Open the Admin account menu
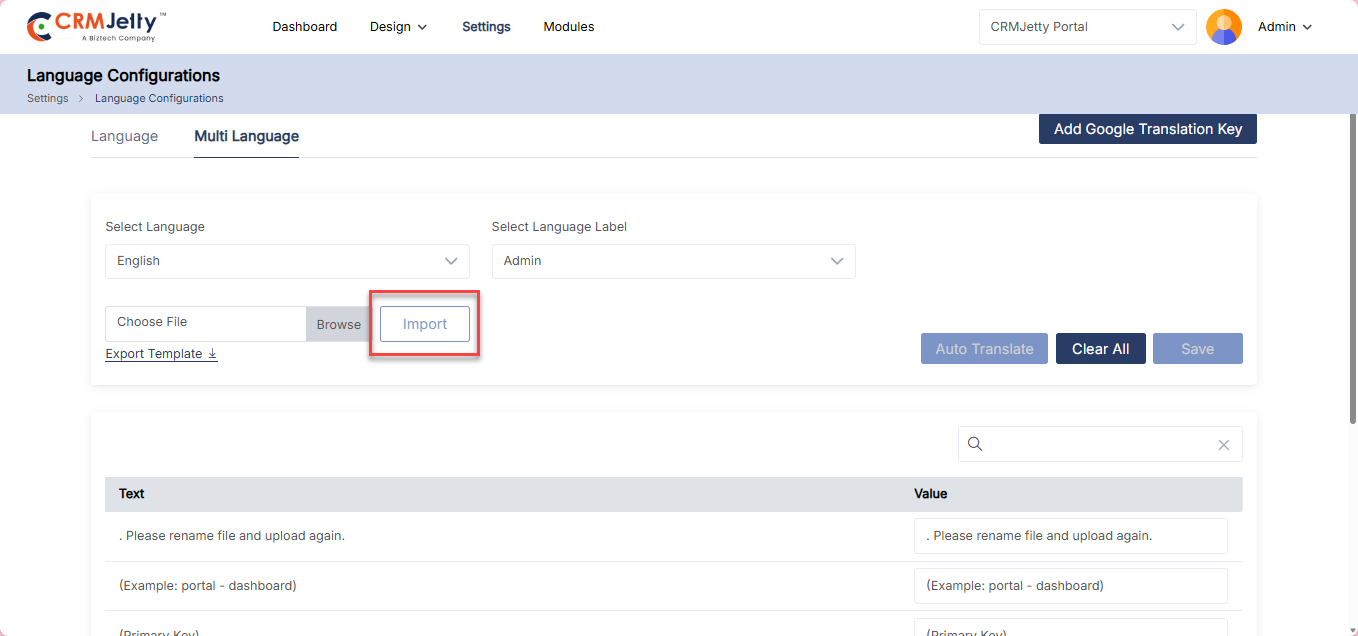 (x=1284, y=27)
